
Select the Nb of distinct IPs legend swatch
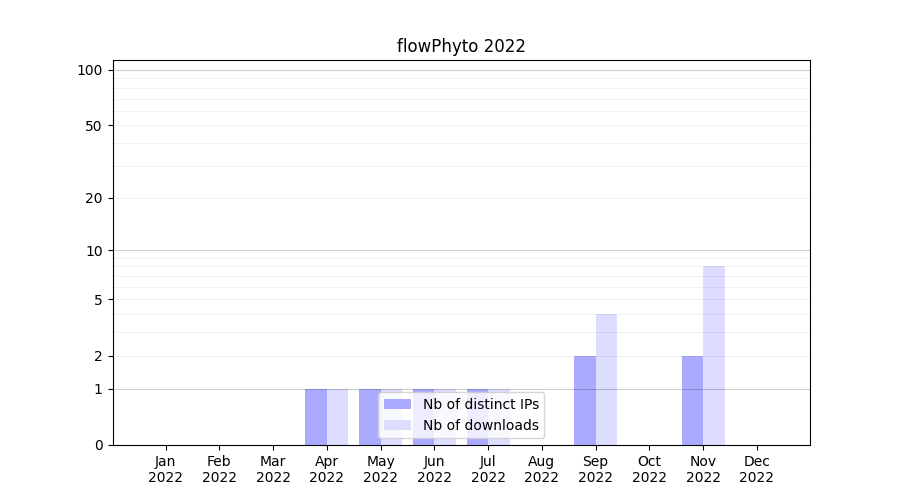coord(397,404)
